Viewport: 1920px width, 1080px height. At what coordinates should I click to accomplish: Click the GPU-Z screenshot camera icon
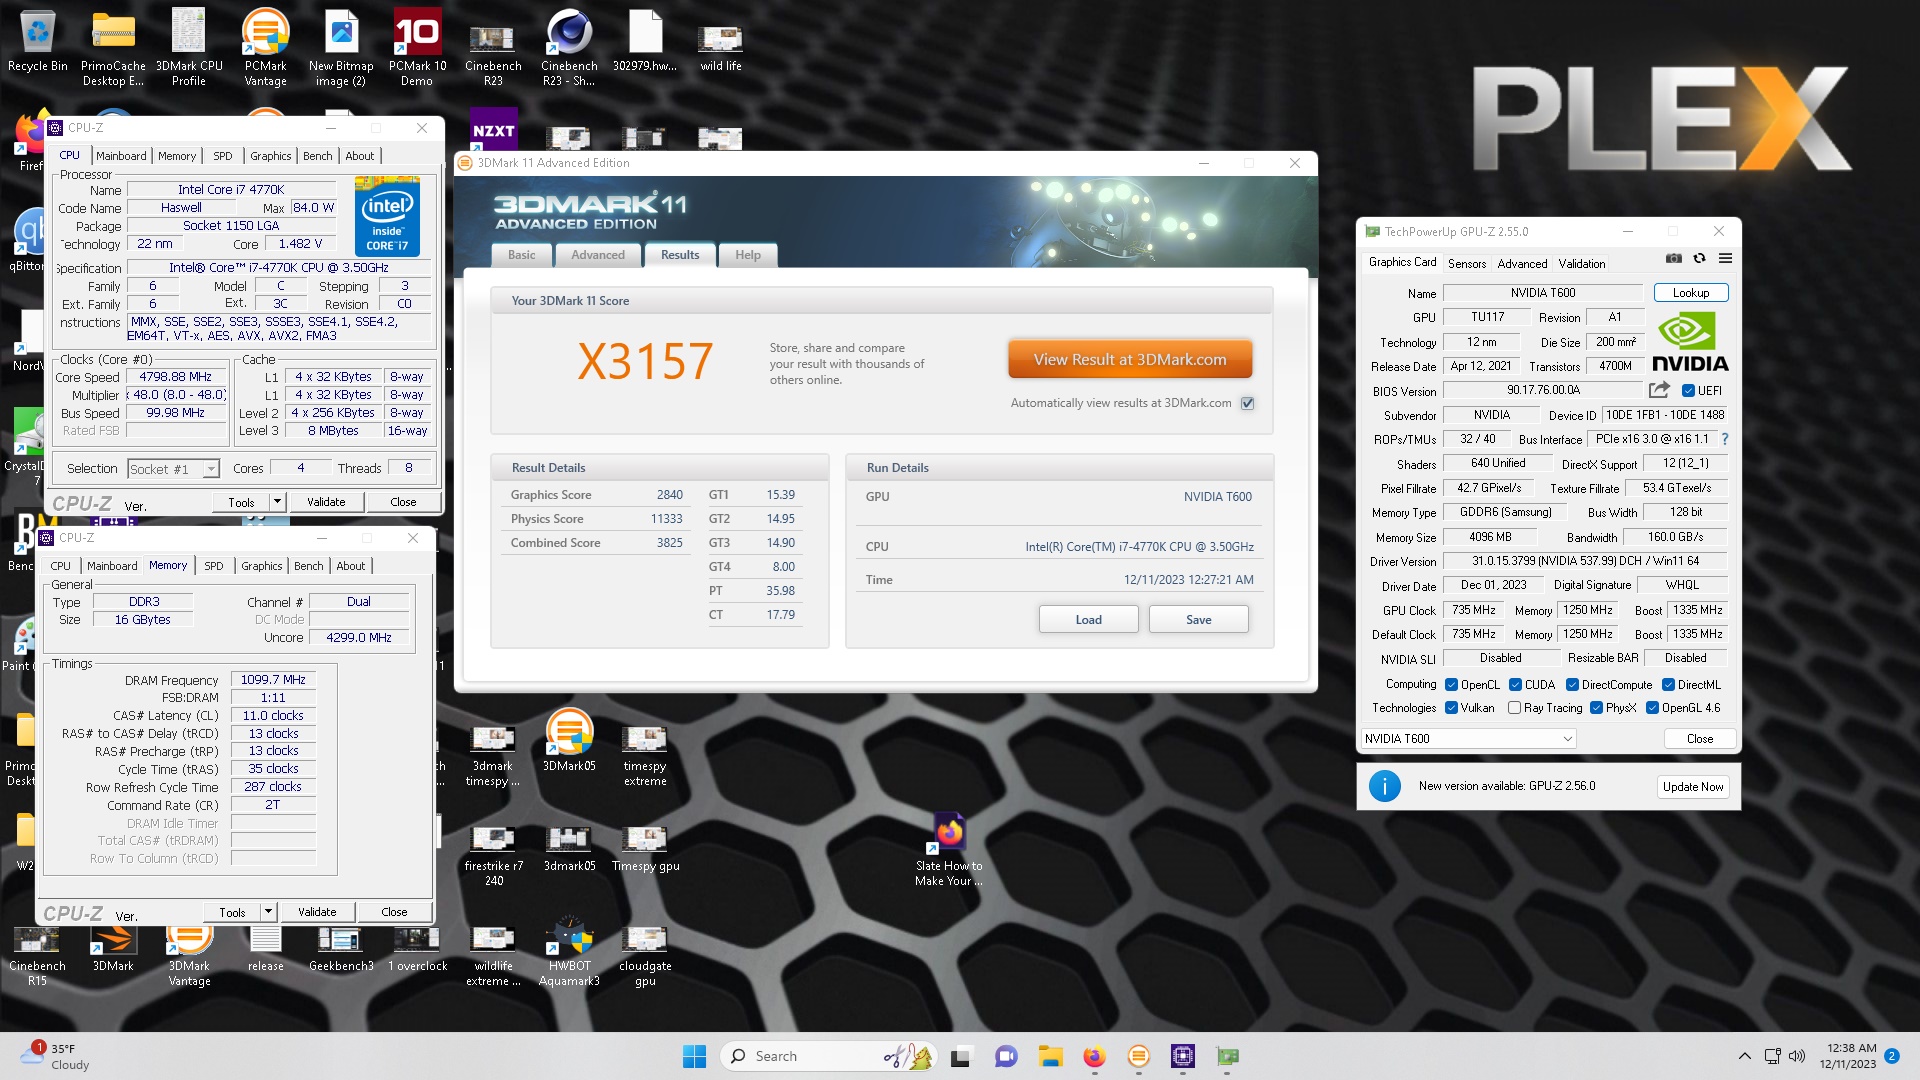[1673, 258]
